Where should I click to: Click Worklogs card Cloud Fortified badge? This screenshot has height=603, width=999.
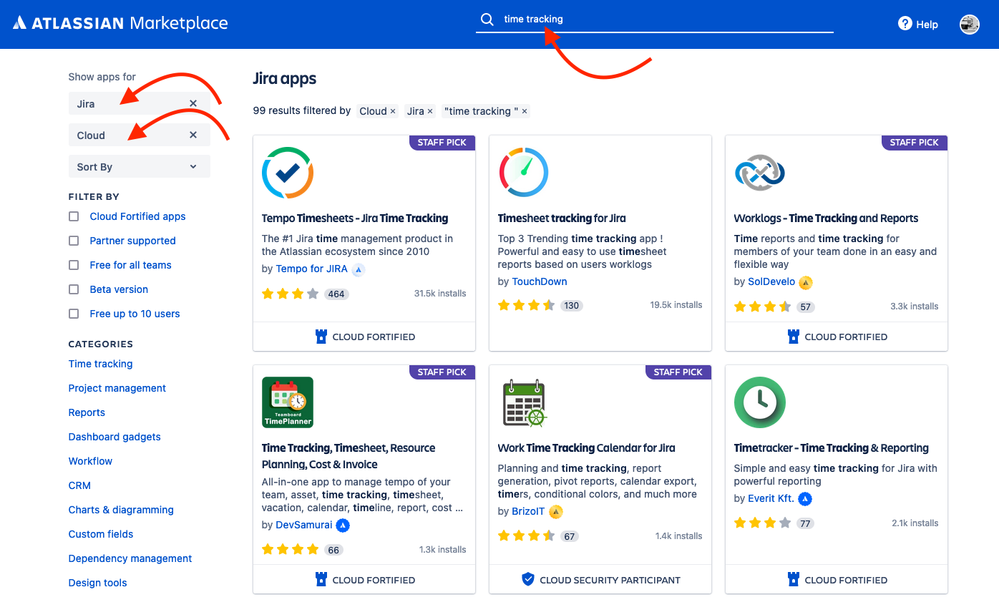(x=837, y=337)
